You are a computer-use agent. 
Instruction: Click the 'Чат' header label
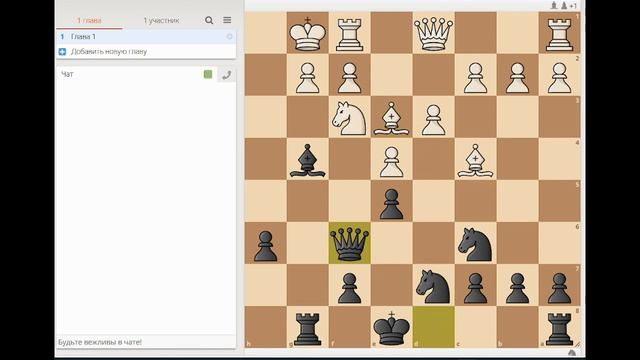click(67, 74)
